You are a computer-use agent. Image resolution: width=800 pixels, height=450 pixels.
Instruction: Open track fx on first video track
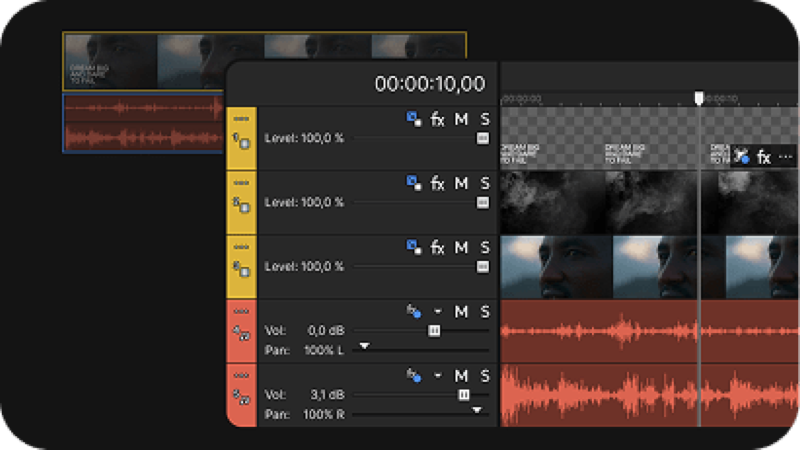[437, 119]
